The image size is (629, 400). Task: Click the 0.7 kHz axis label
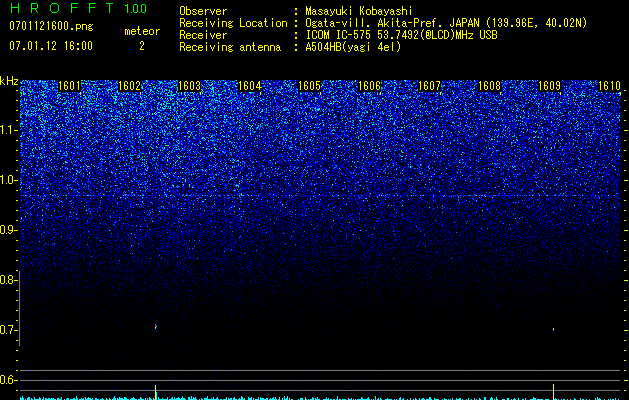(x=8, y=330)
